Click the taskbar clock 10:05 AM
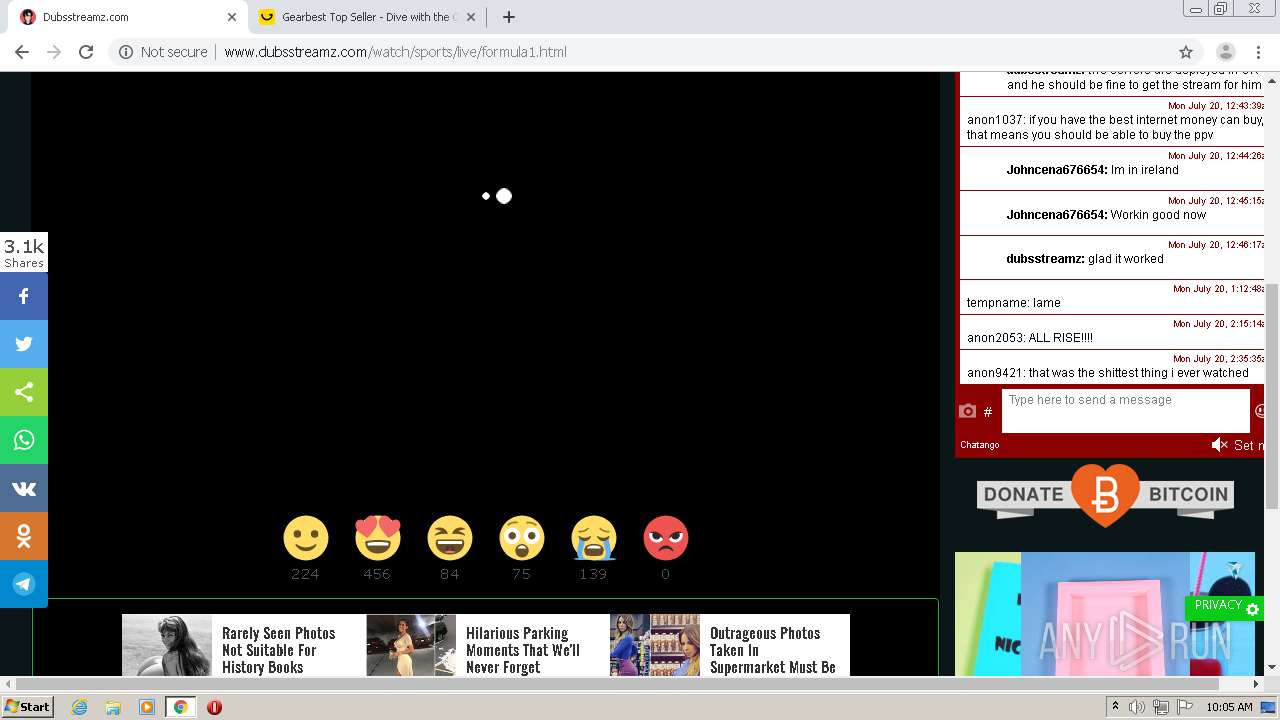This screenshot has height=720, width=1280. coord(1229,707)
